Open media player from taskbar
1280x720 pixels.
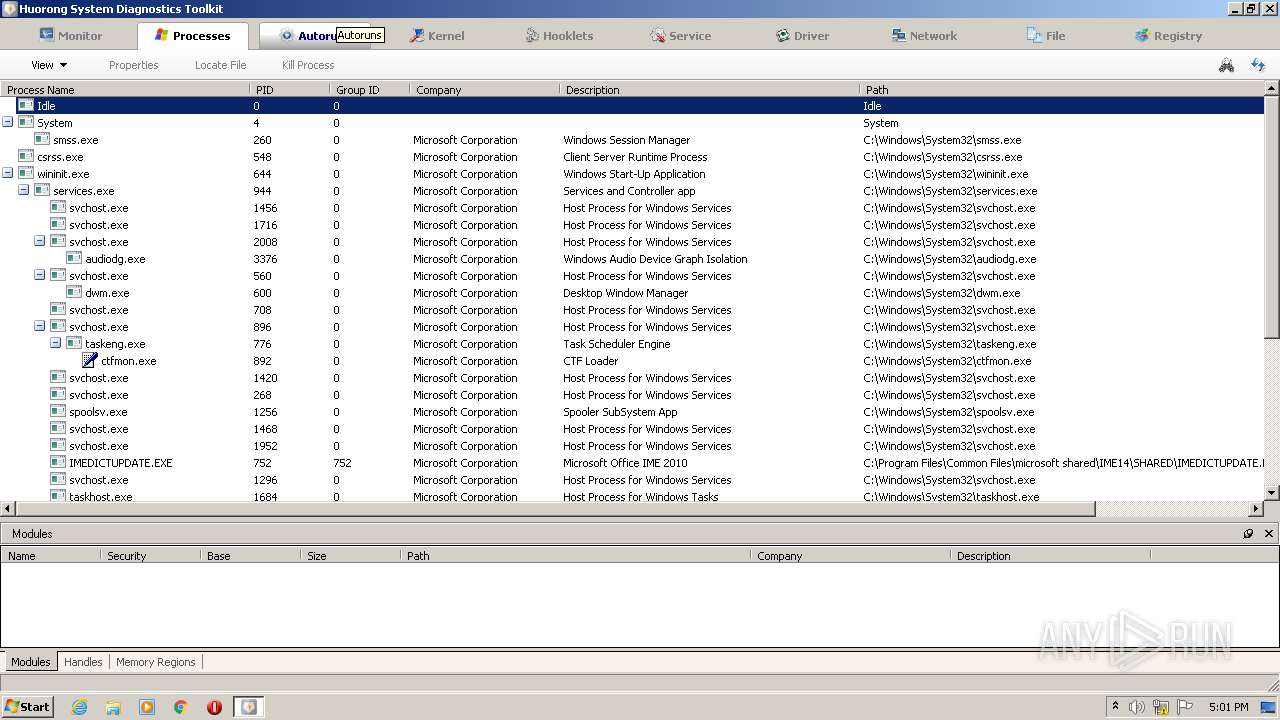point(147,707)
